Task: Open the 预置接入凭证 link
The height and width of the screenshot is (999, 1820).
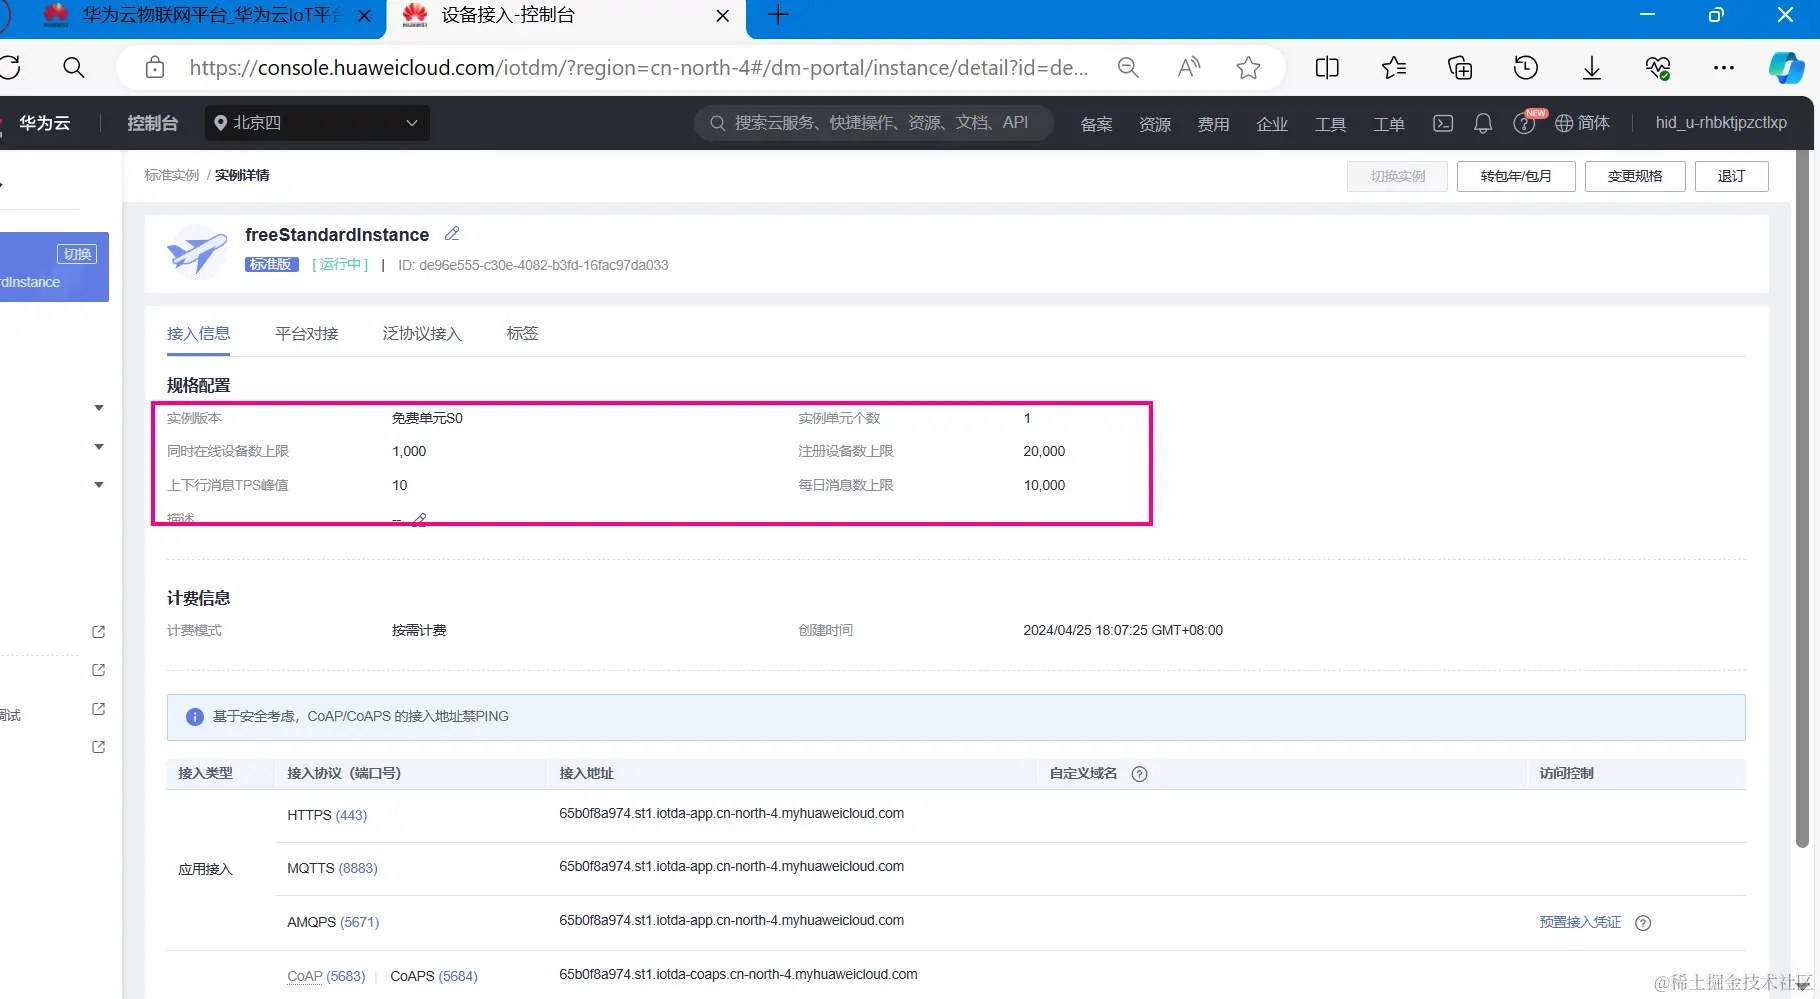Action: (1580, 923)
